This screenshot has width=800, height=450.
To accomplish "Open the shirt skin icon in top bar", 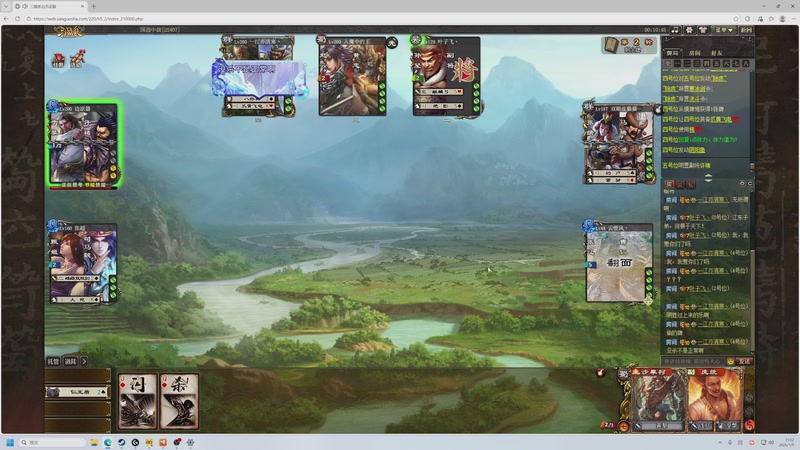I will (703, 30).
